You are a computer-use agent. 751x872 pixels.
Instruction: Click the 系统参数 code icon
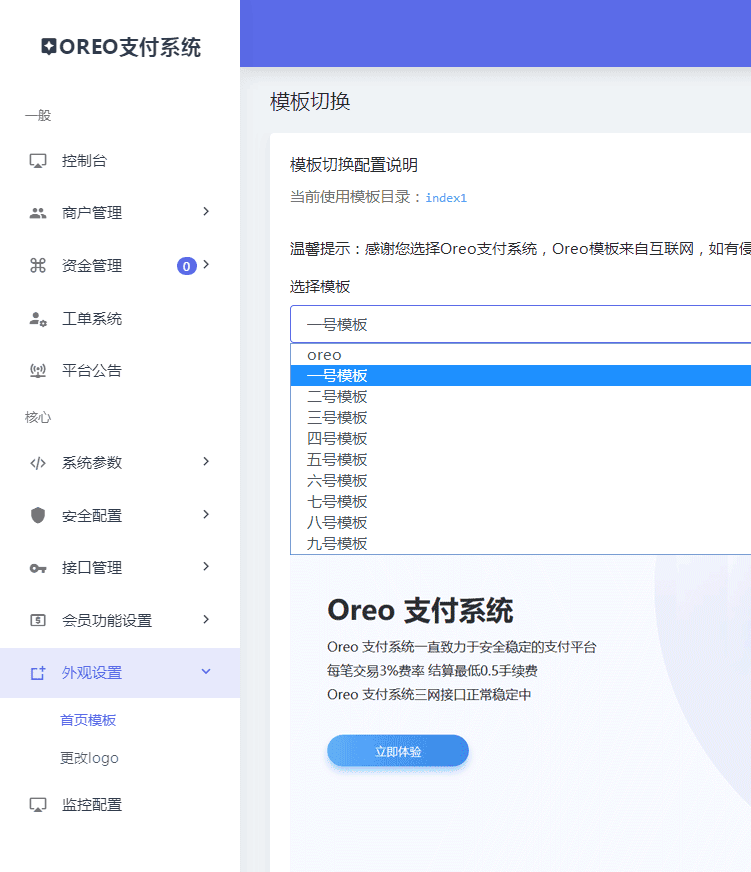pos(38,463)
